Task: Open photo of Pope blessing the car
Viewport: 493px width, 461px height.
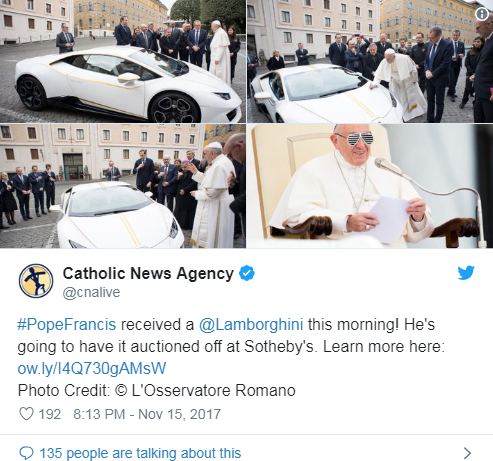Action: 123,186
